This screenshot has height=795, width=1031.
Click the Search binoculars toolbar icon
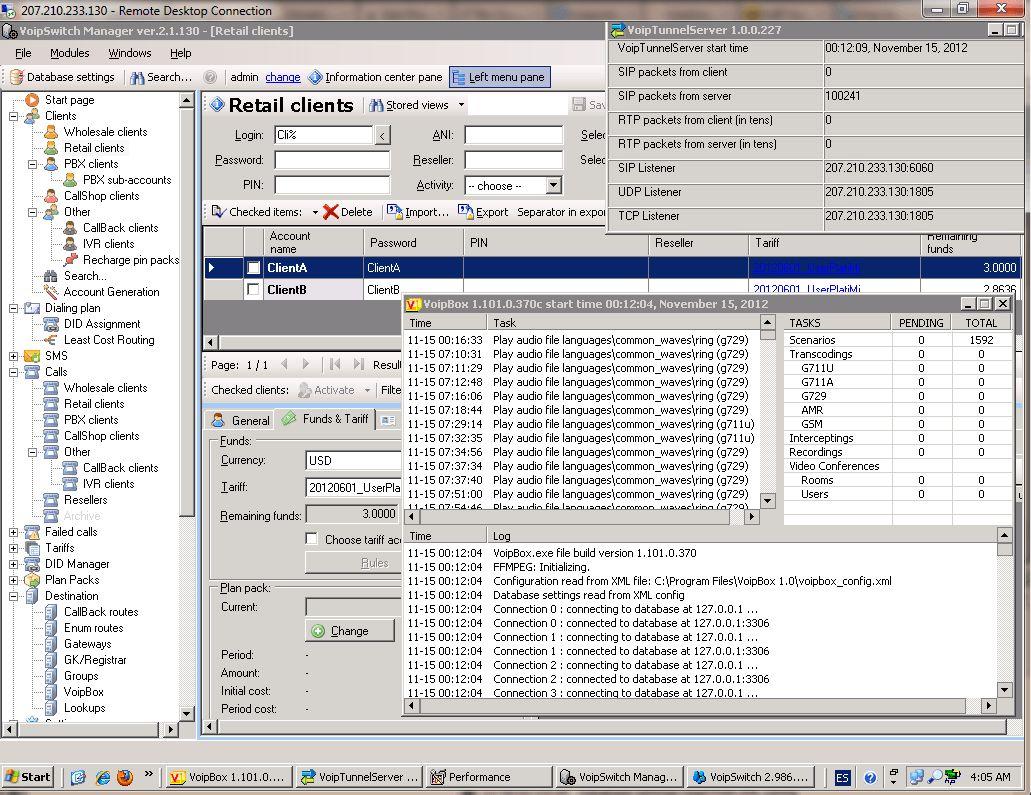(x=137, y=78)
